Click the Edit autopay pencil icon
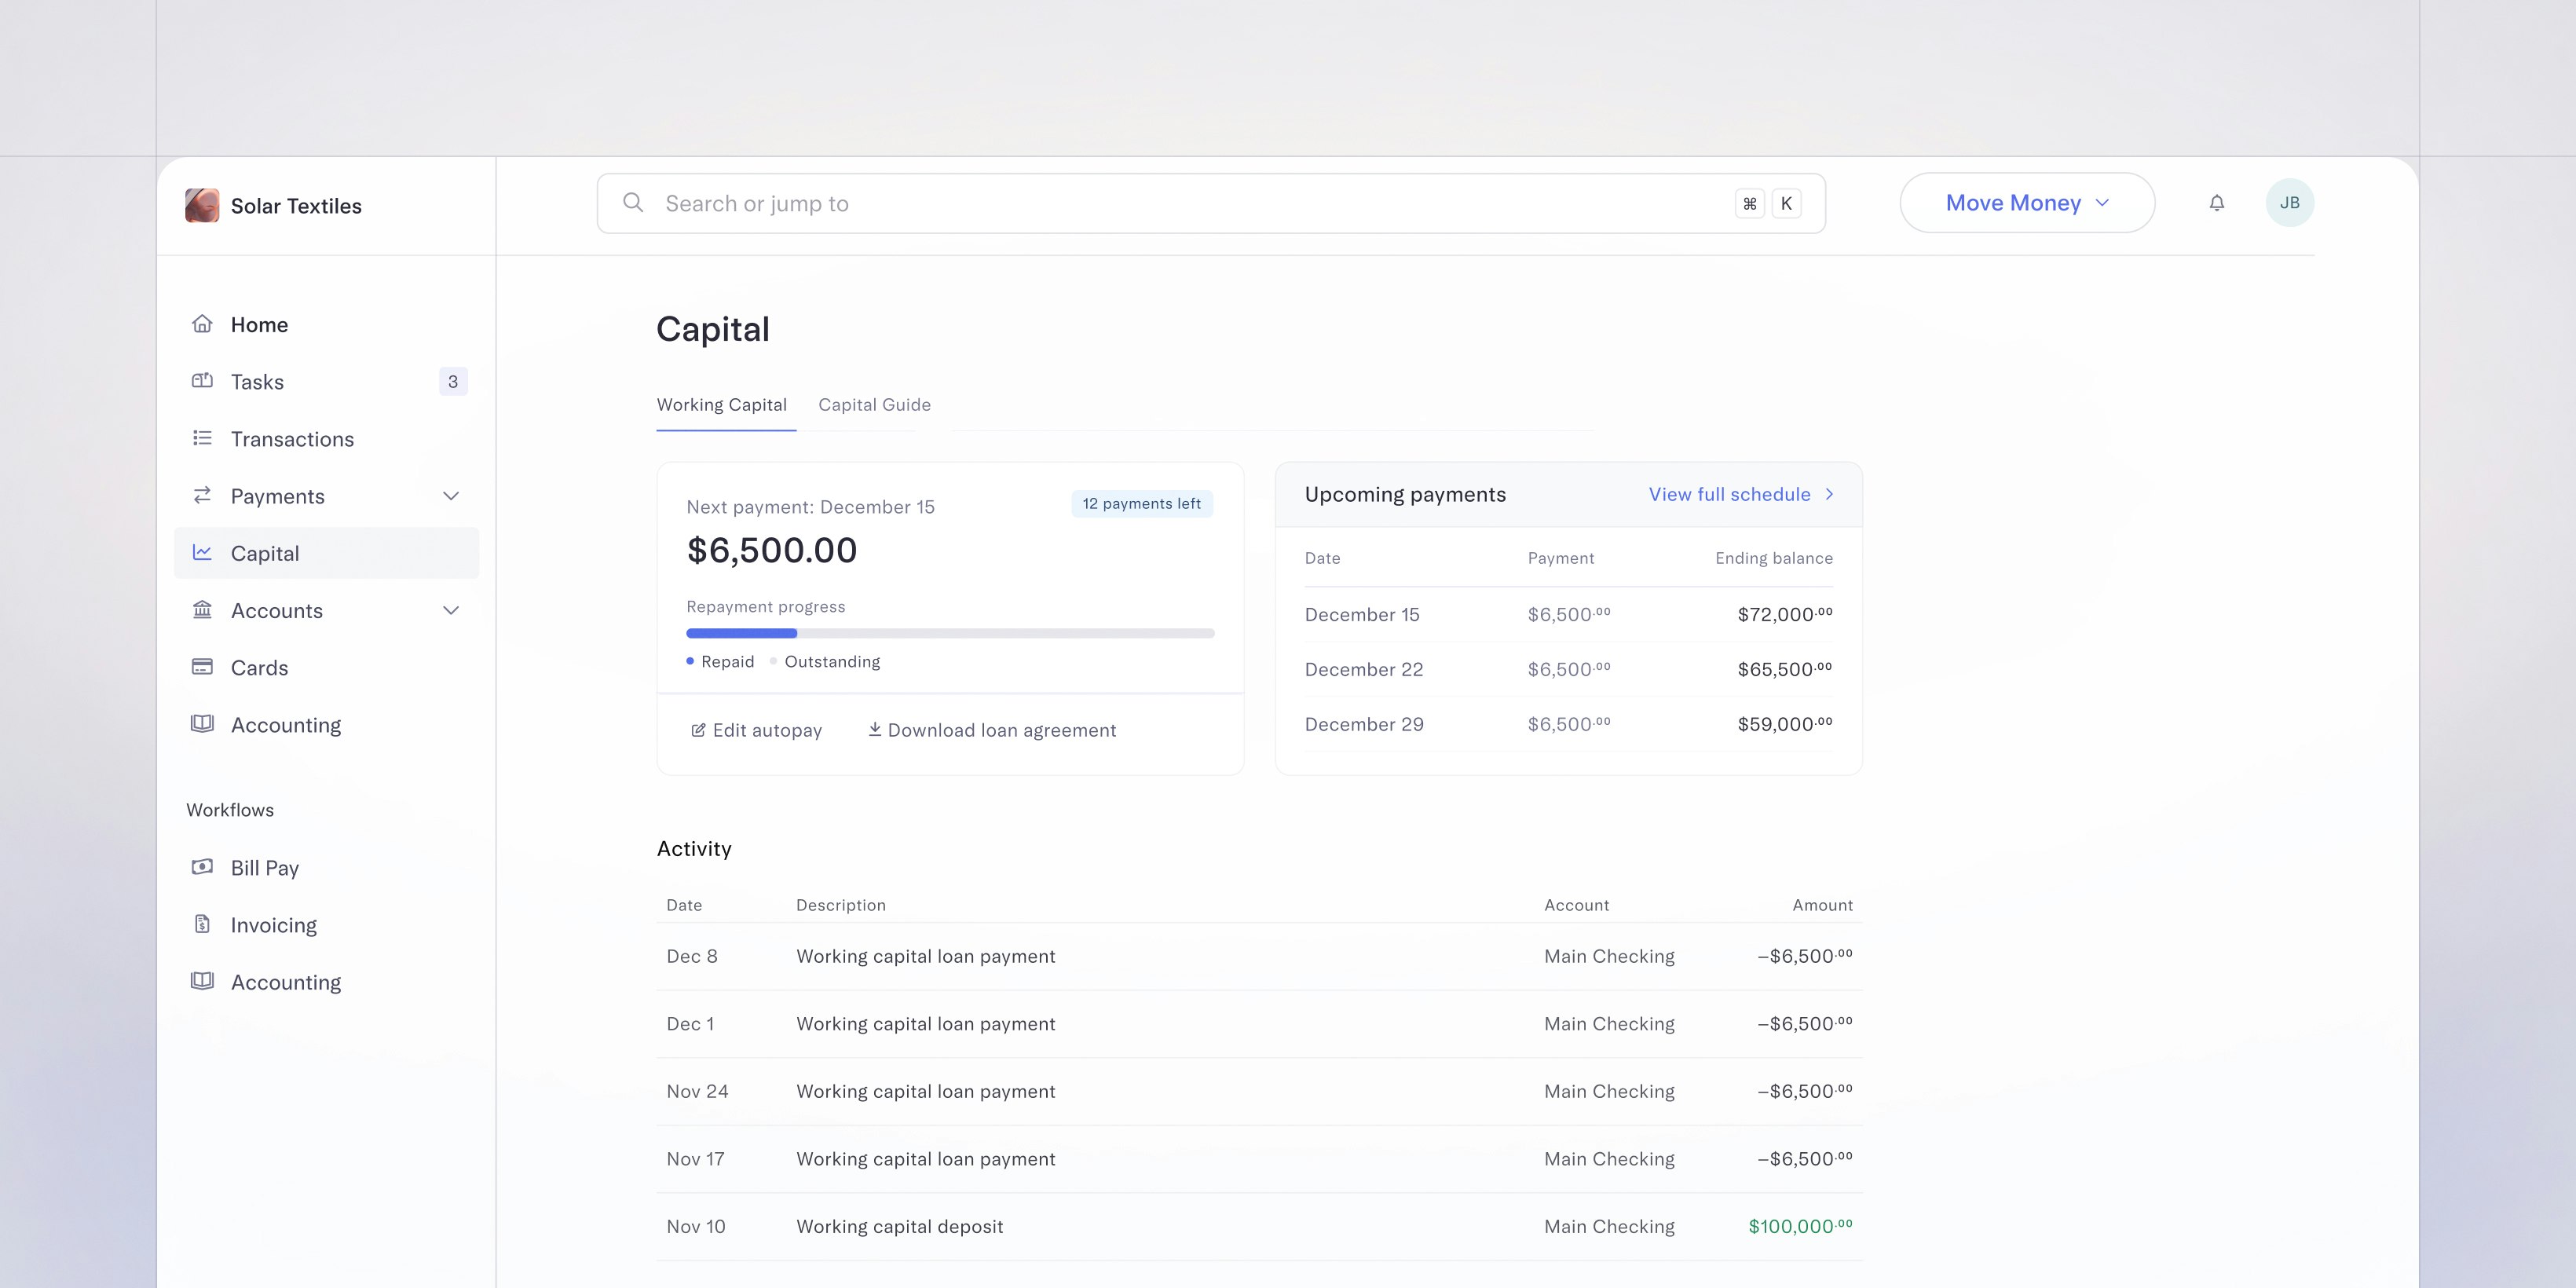 698,731
